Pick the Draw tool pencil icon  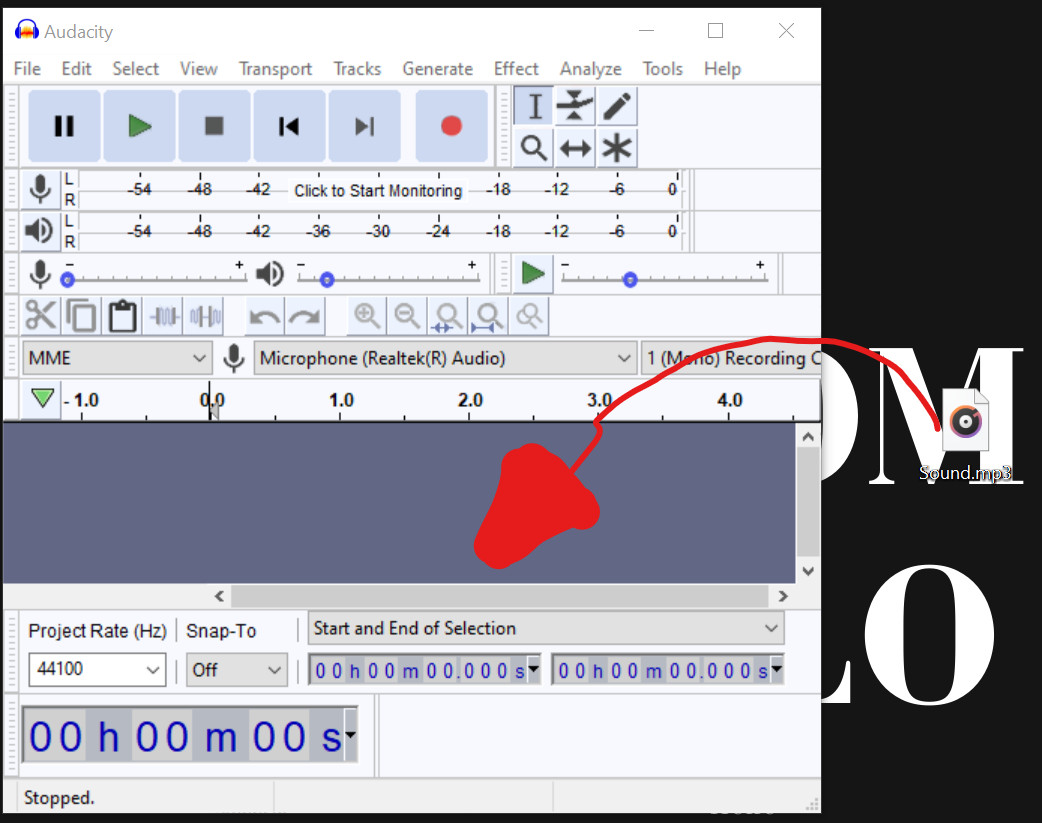click(x=617, y=105)
